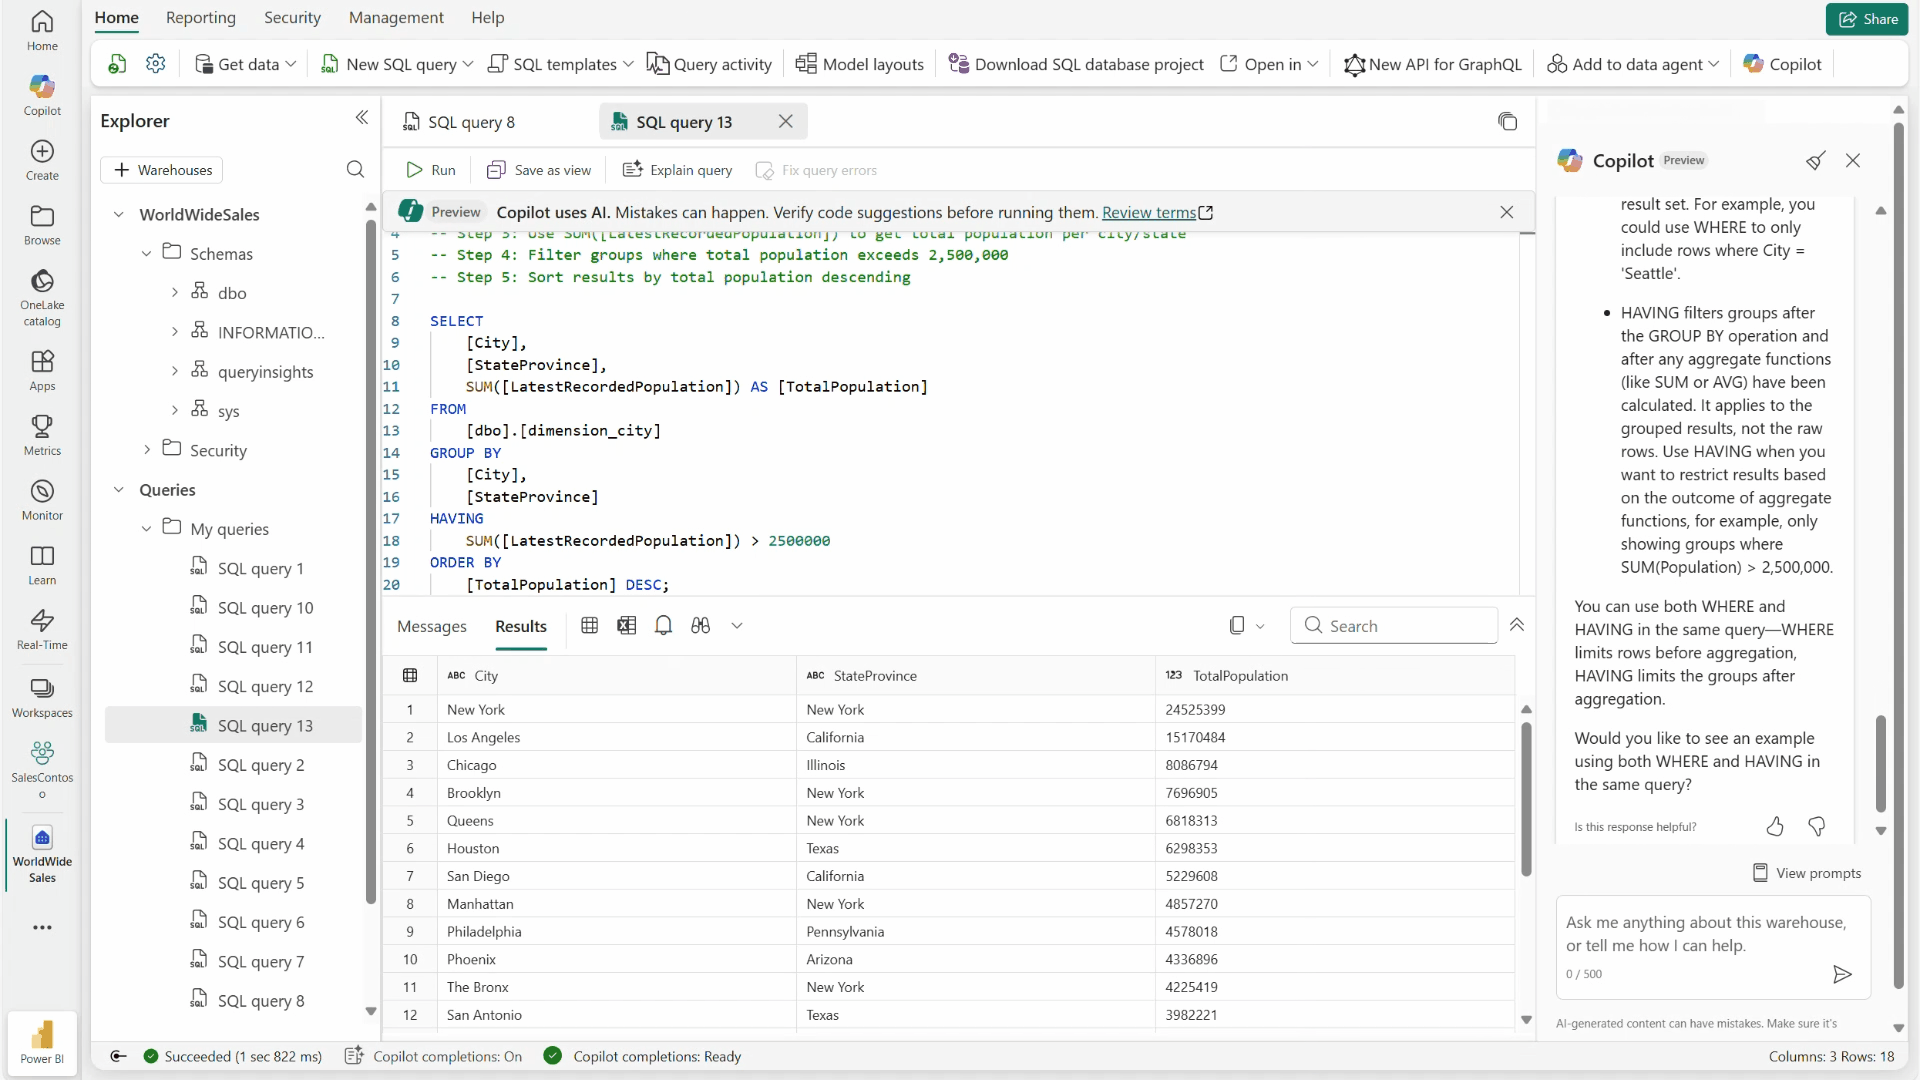Click the Excel export icon in results toolbar
The height and width of the screenshot is (1080, 1920).
pyautogui.click(x=627, y=626)
